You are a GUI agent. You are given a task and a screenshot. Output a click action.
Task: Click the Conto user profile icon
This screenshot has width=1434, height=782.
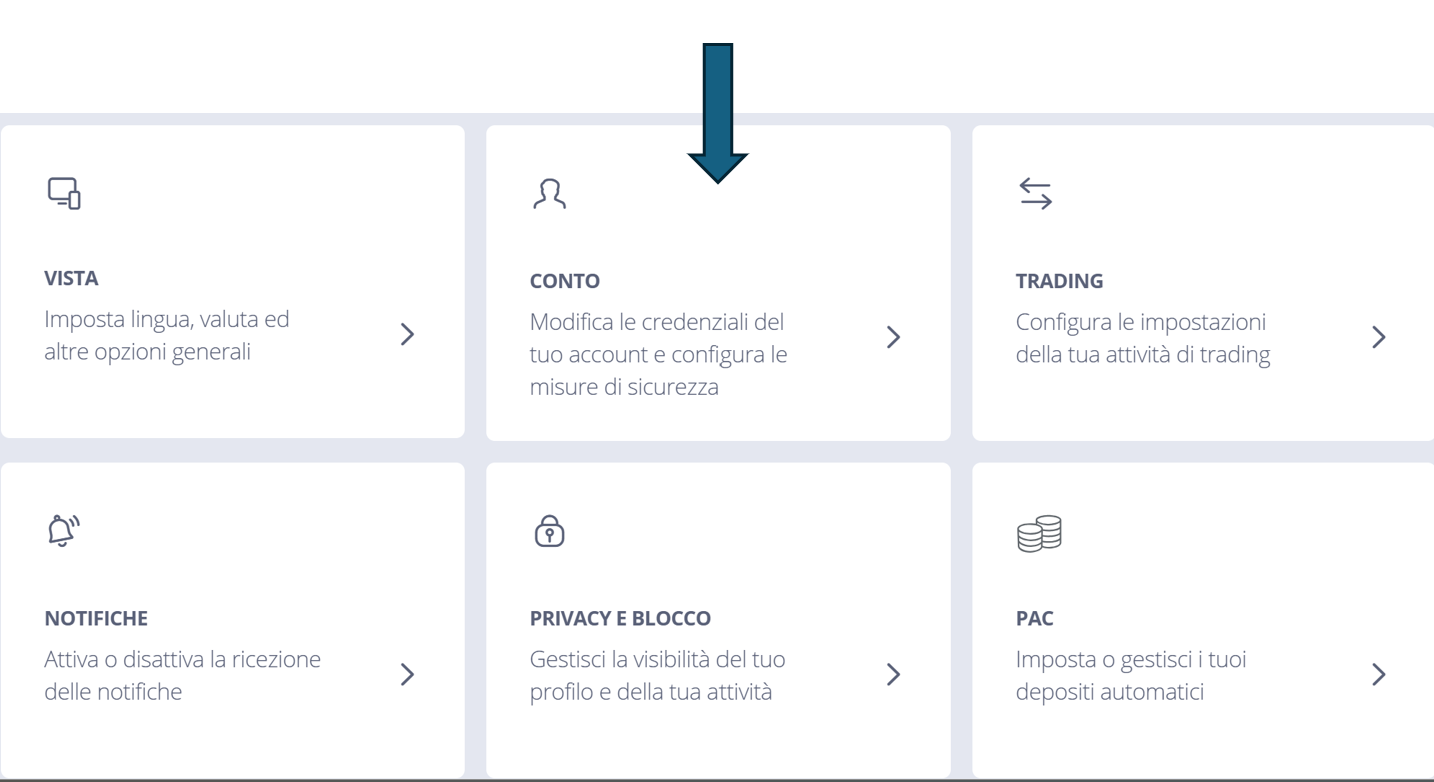coord(549,194)
